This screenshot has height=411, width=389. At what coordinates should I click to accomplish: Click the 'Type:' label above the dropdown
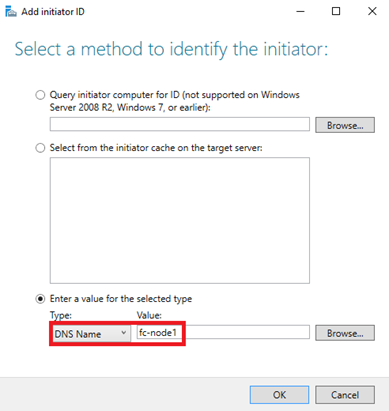coord(61,315)
